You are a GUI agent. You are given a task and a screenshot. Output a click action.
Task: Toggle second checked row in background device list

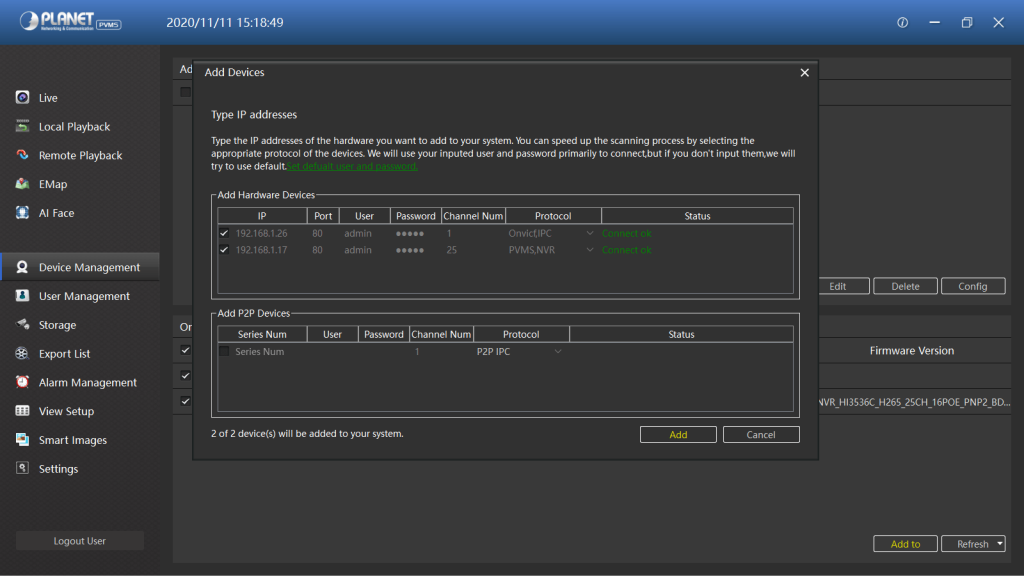[x=185, y=375]
